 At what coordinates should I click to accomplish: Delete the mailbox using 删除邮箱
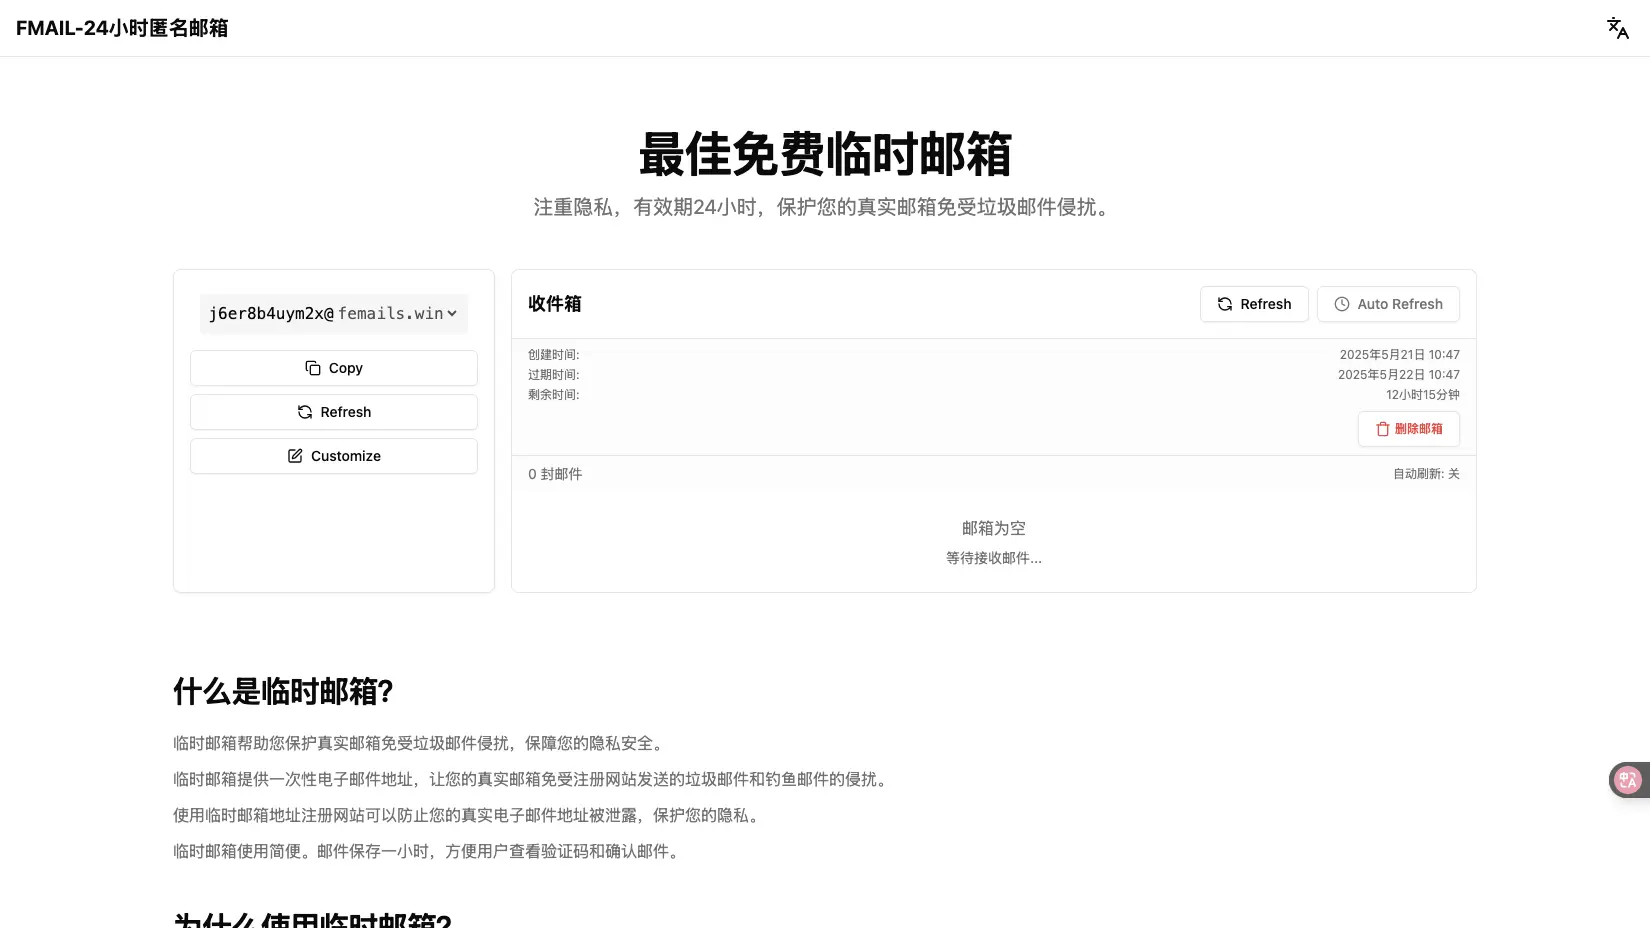click(x=1408, y=429)
